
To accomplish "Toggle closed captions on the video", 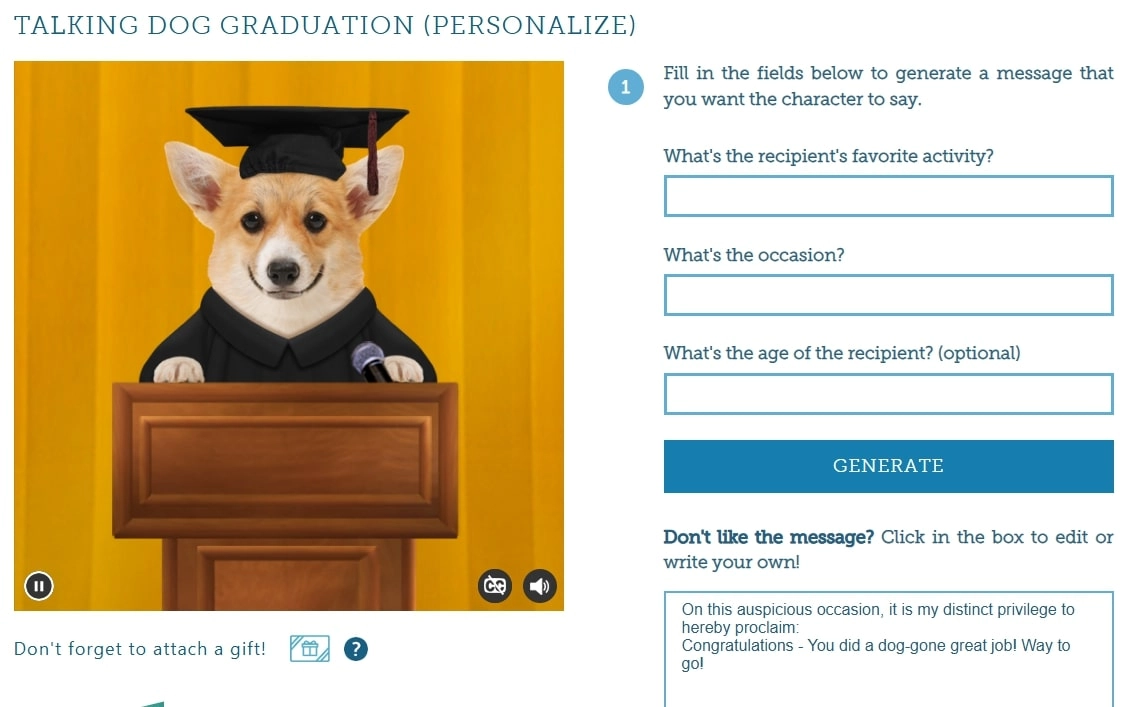I will (495, 586).
